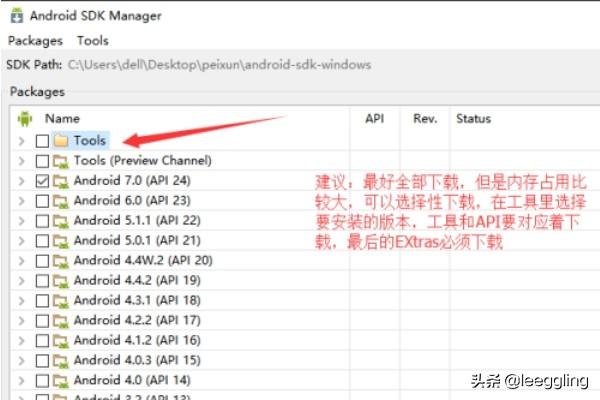
Task: Select the 'Android 4.3.1 (API 18)' row label
Action: [137, 300]
